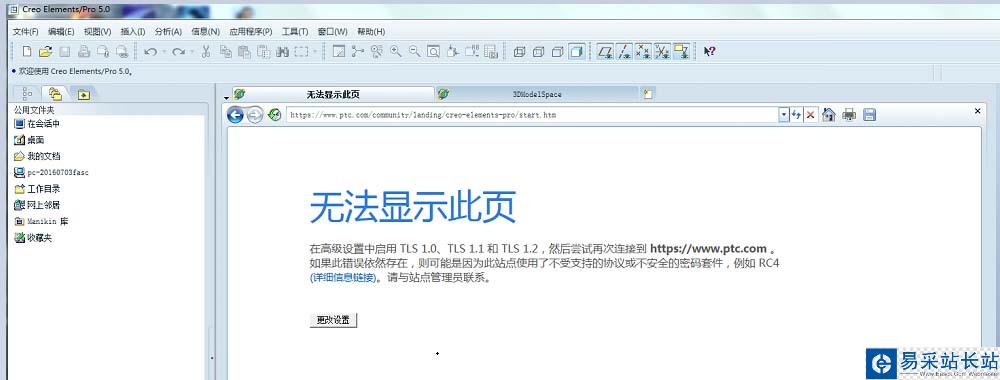The height and width of the screenshot is (380, 1000).
Task: Click the Zoom Out magnifier icon
Action: 415,52
